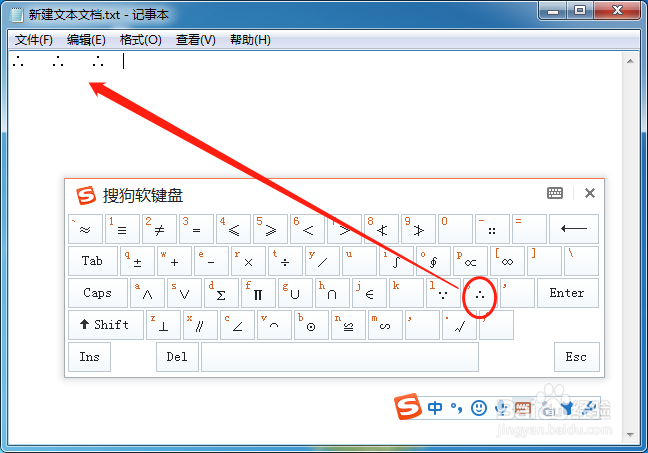Click the angle ∠ key
Viewport: 648px width, 453px height.
click(x=237, y=325)
